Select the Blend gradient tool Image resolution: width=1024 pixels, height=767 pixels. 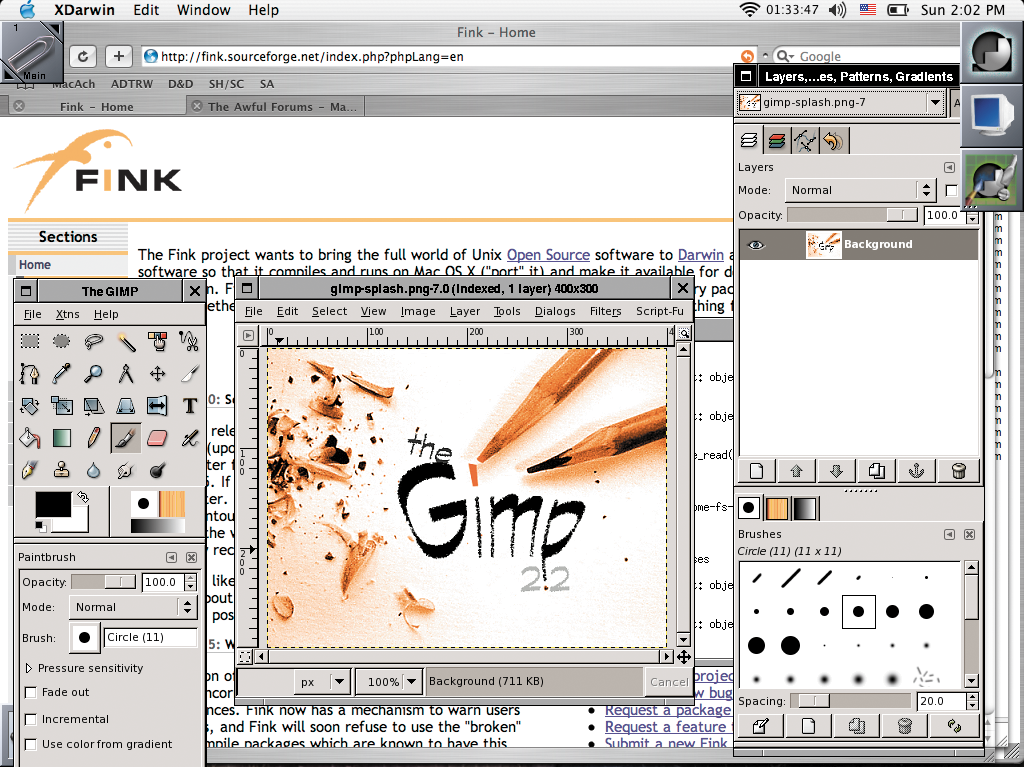pos(61,438)
